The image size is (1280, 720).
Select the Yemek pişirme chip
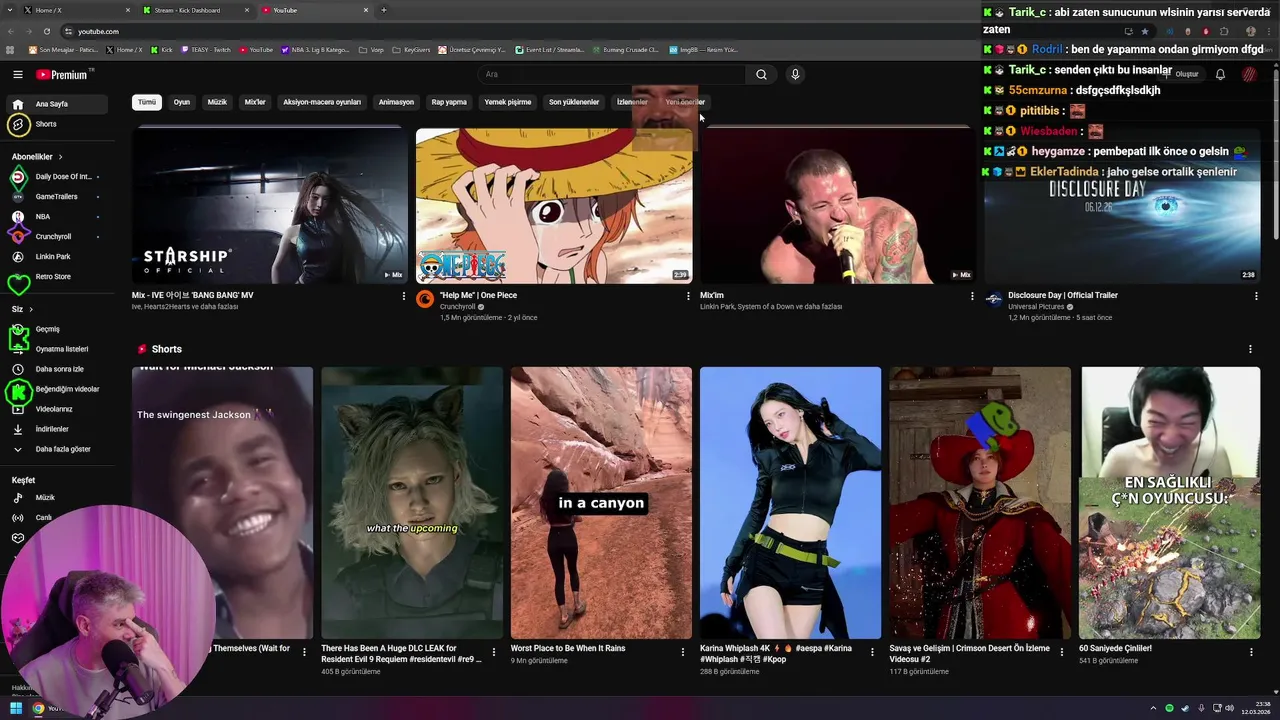tap(508, 102)
